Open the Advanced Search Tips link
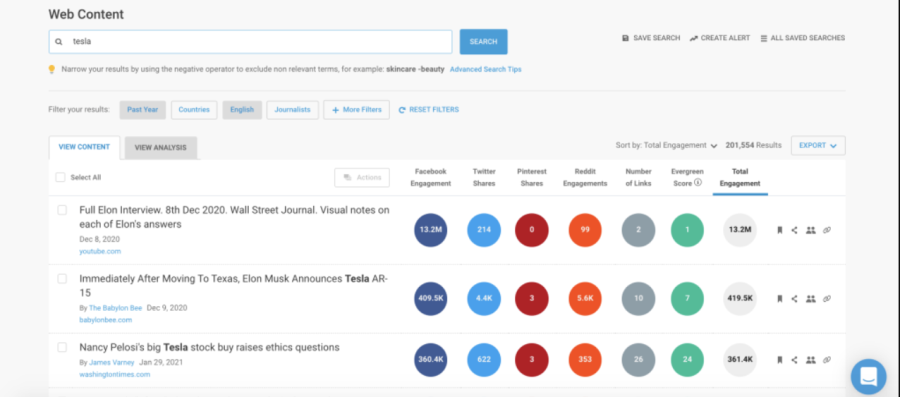 [x=486, y=69]
